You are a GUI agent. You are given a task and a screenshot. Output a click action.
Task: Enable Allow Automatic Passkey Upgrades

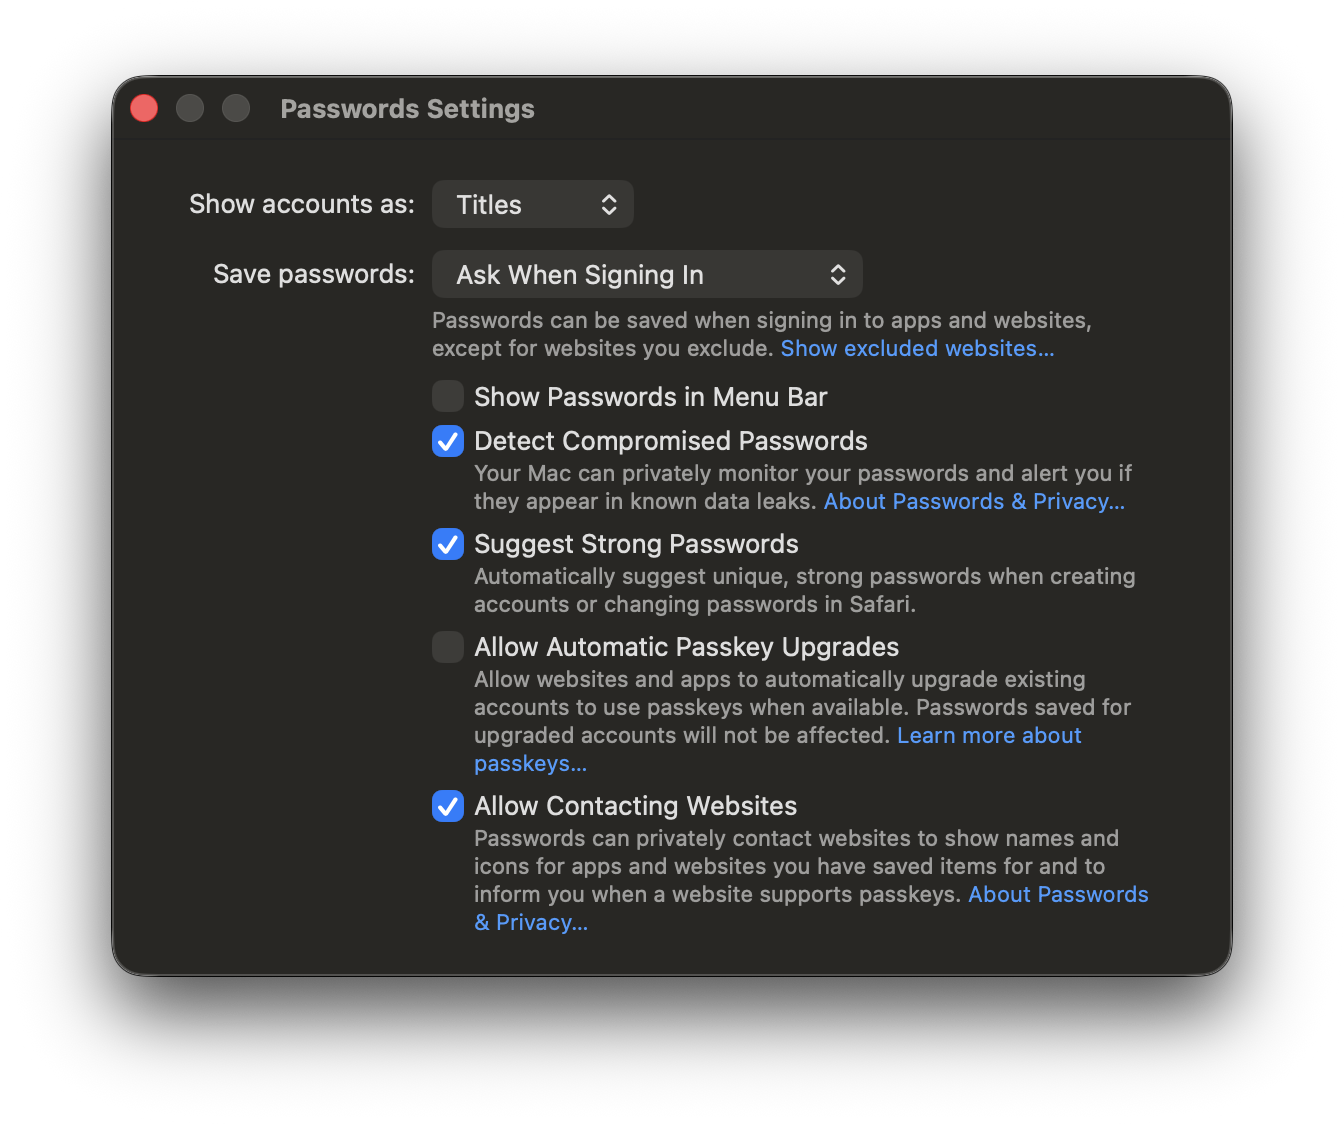pyautogui.click(x=448, y=646)
